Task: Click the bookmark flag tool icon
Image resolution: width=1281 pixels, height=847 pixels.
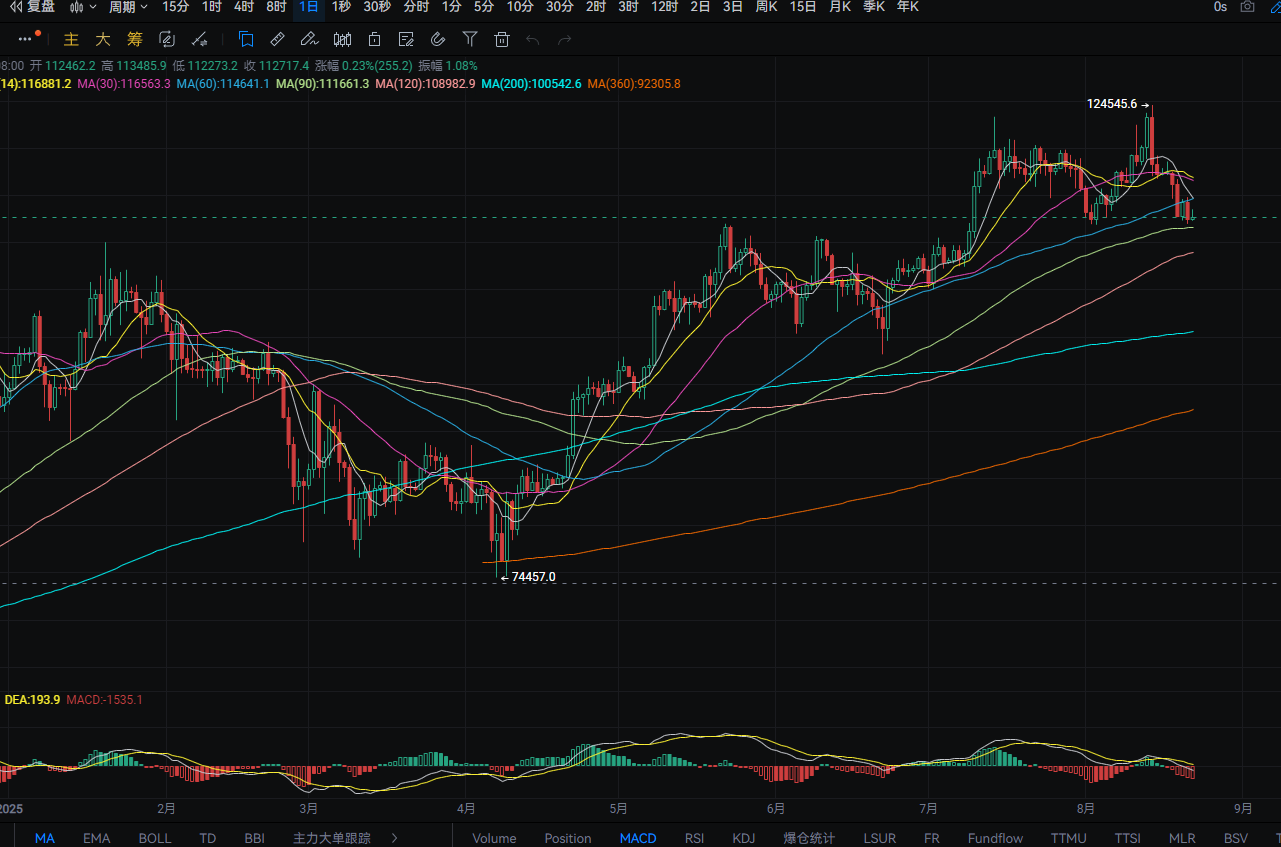Action: (x=246, y=40)
